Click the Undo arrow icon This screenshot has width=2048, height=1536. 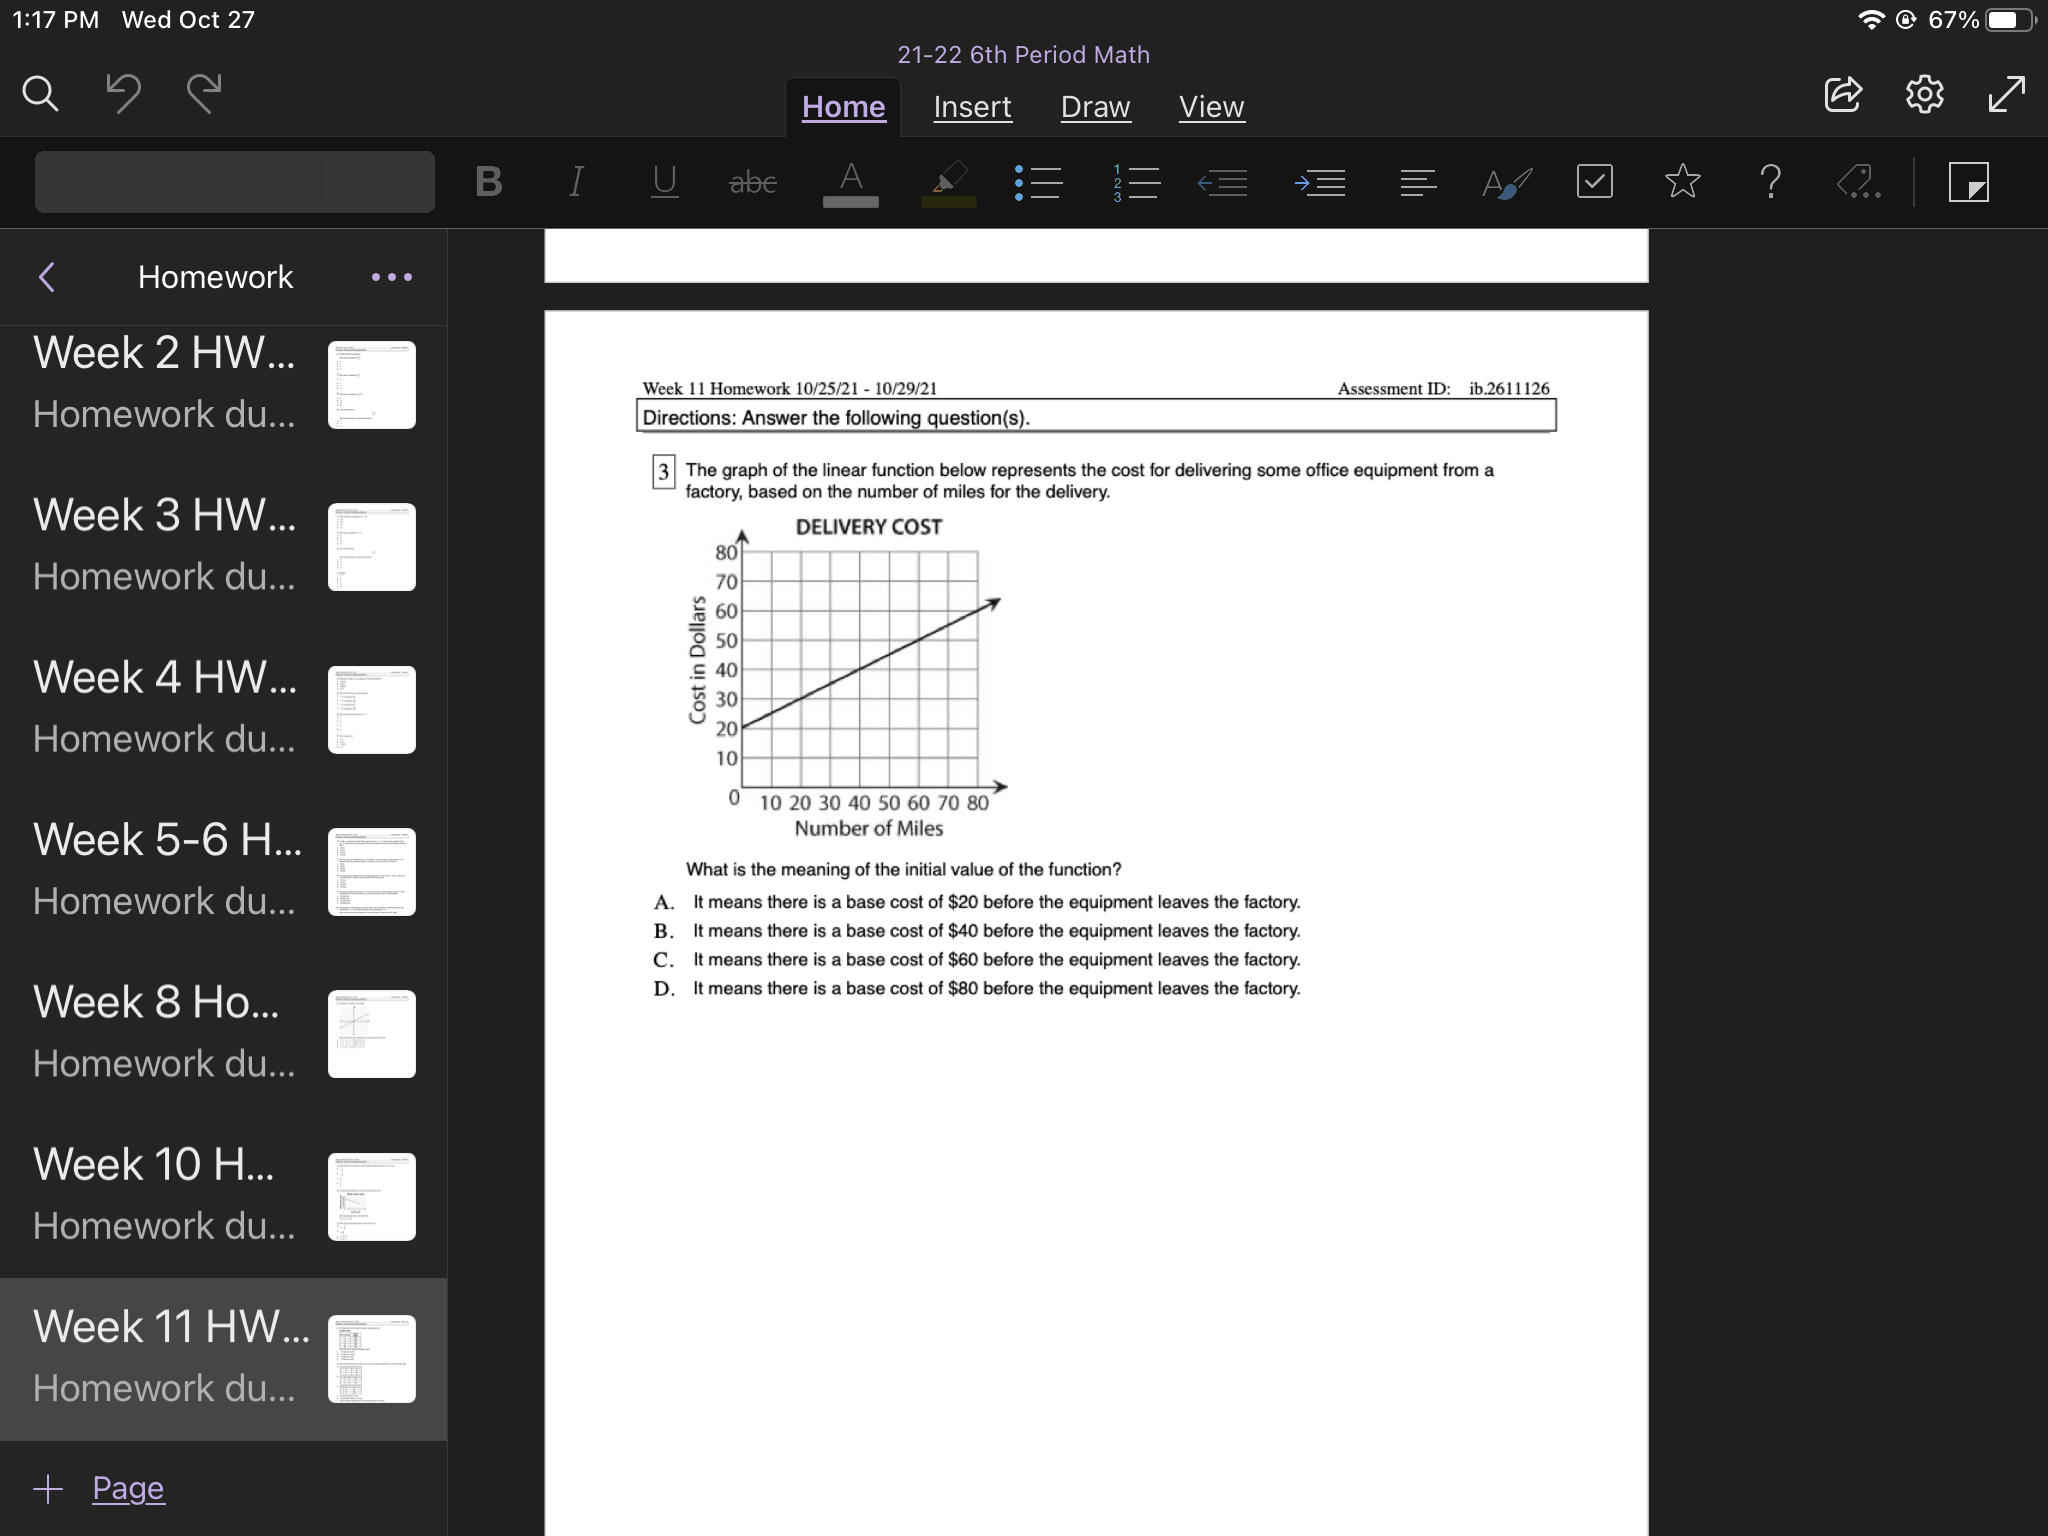pyautogui.click(x=123, y=94)
